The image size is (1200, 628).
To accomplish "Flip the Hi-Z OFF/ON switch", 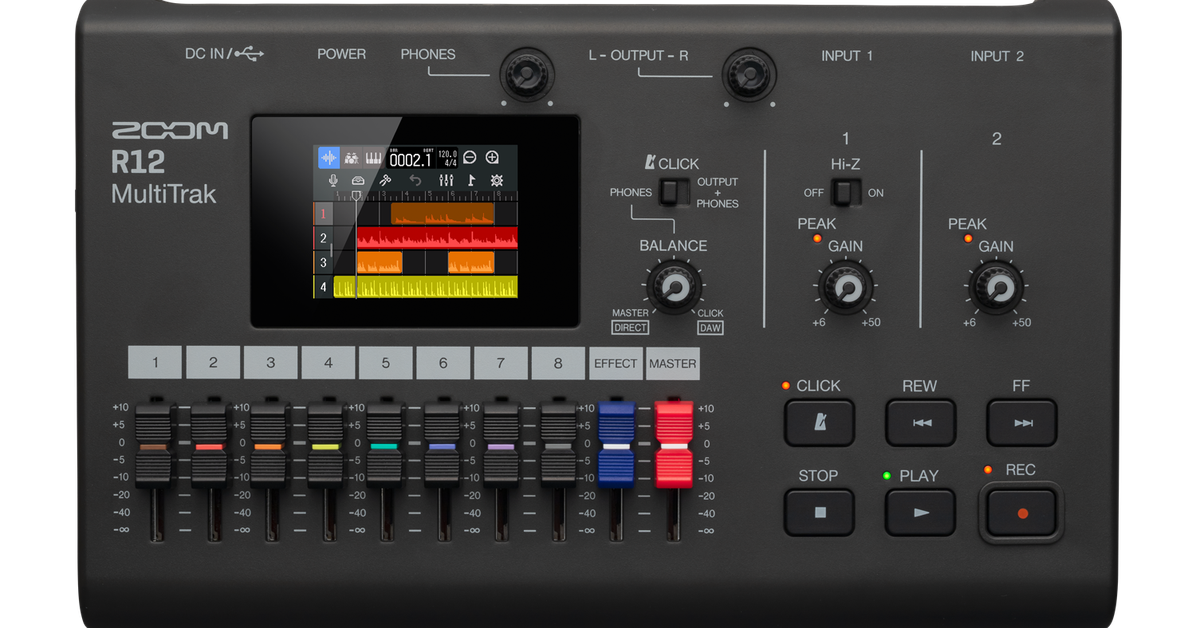I will pos(846,193).
